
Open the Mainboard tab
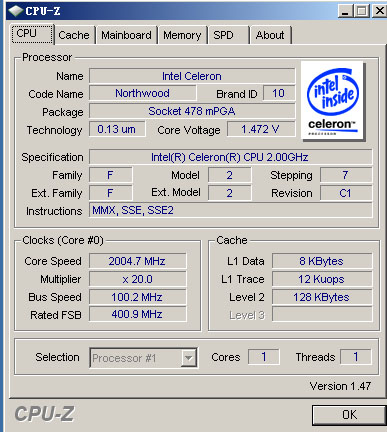point(126,35)
